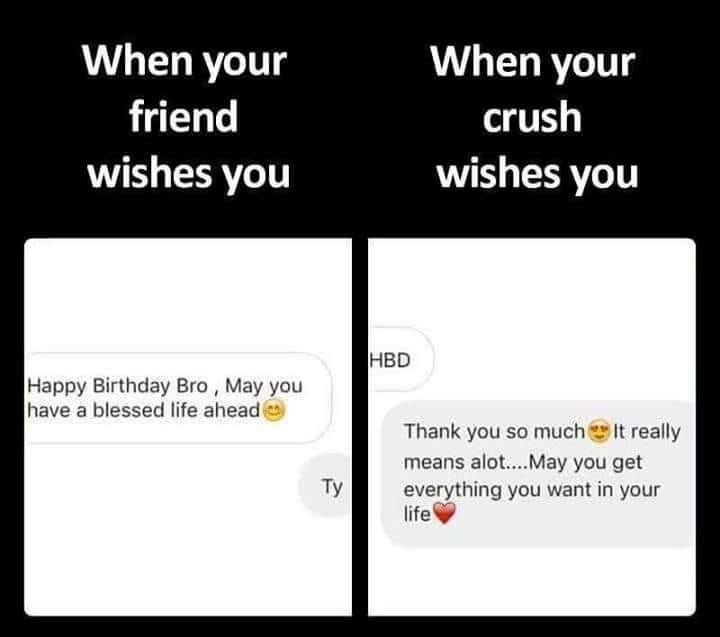Click 'When your' in the right heading
This screenshot has width=720, height=637.
533,62
